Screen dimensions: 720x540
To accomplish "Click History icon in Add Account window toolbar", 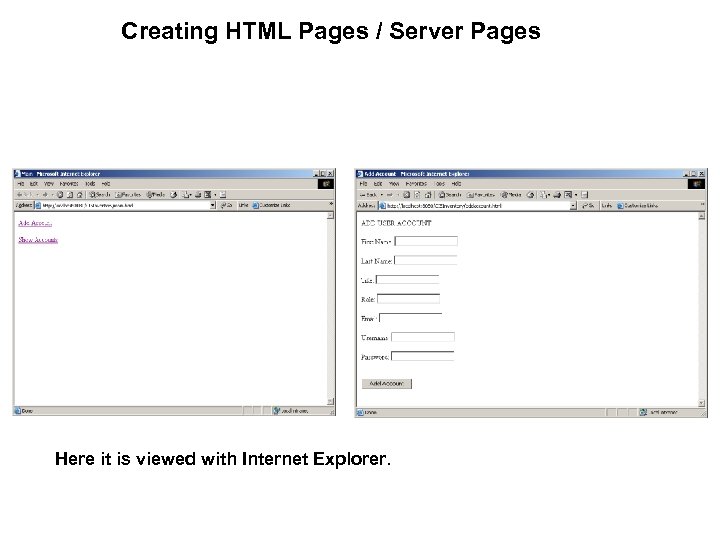I will click(x=530, y=195).
